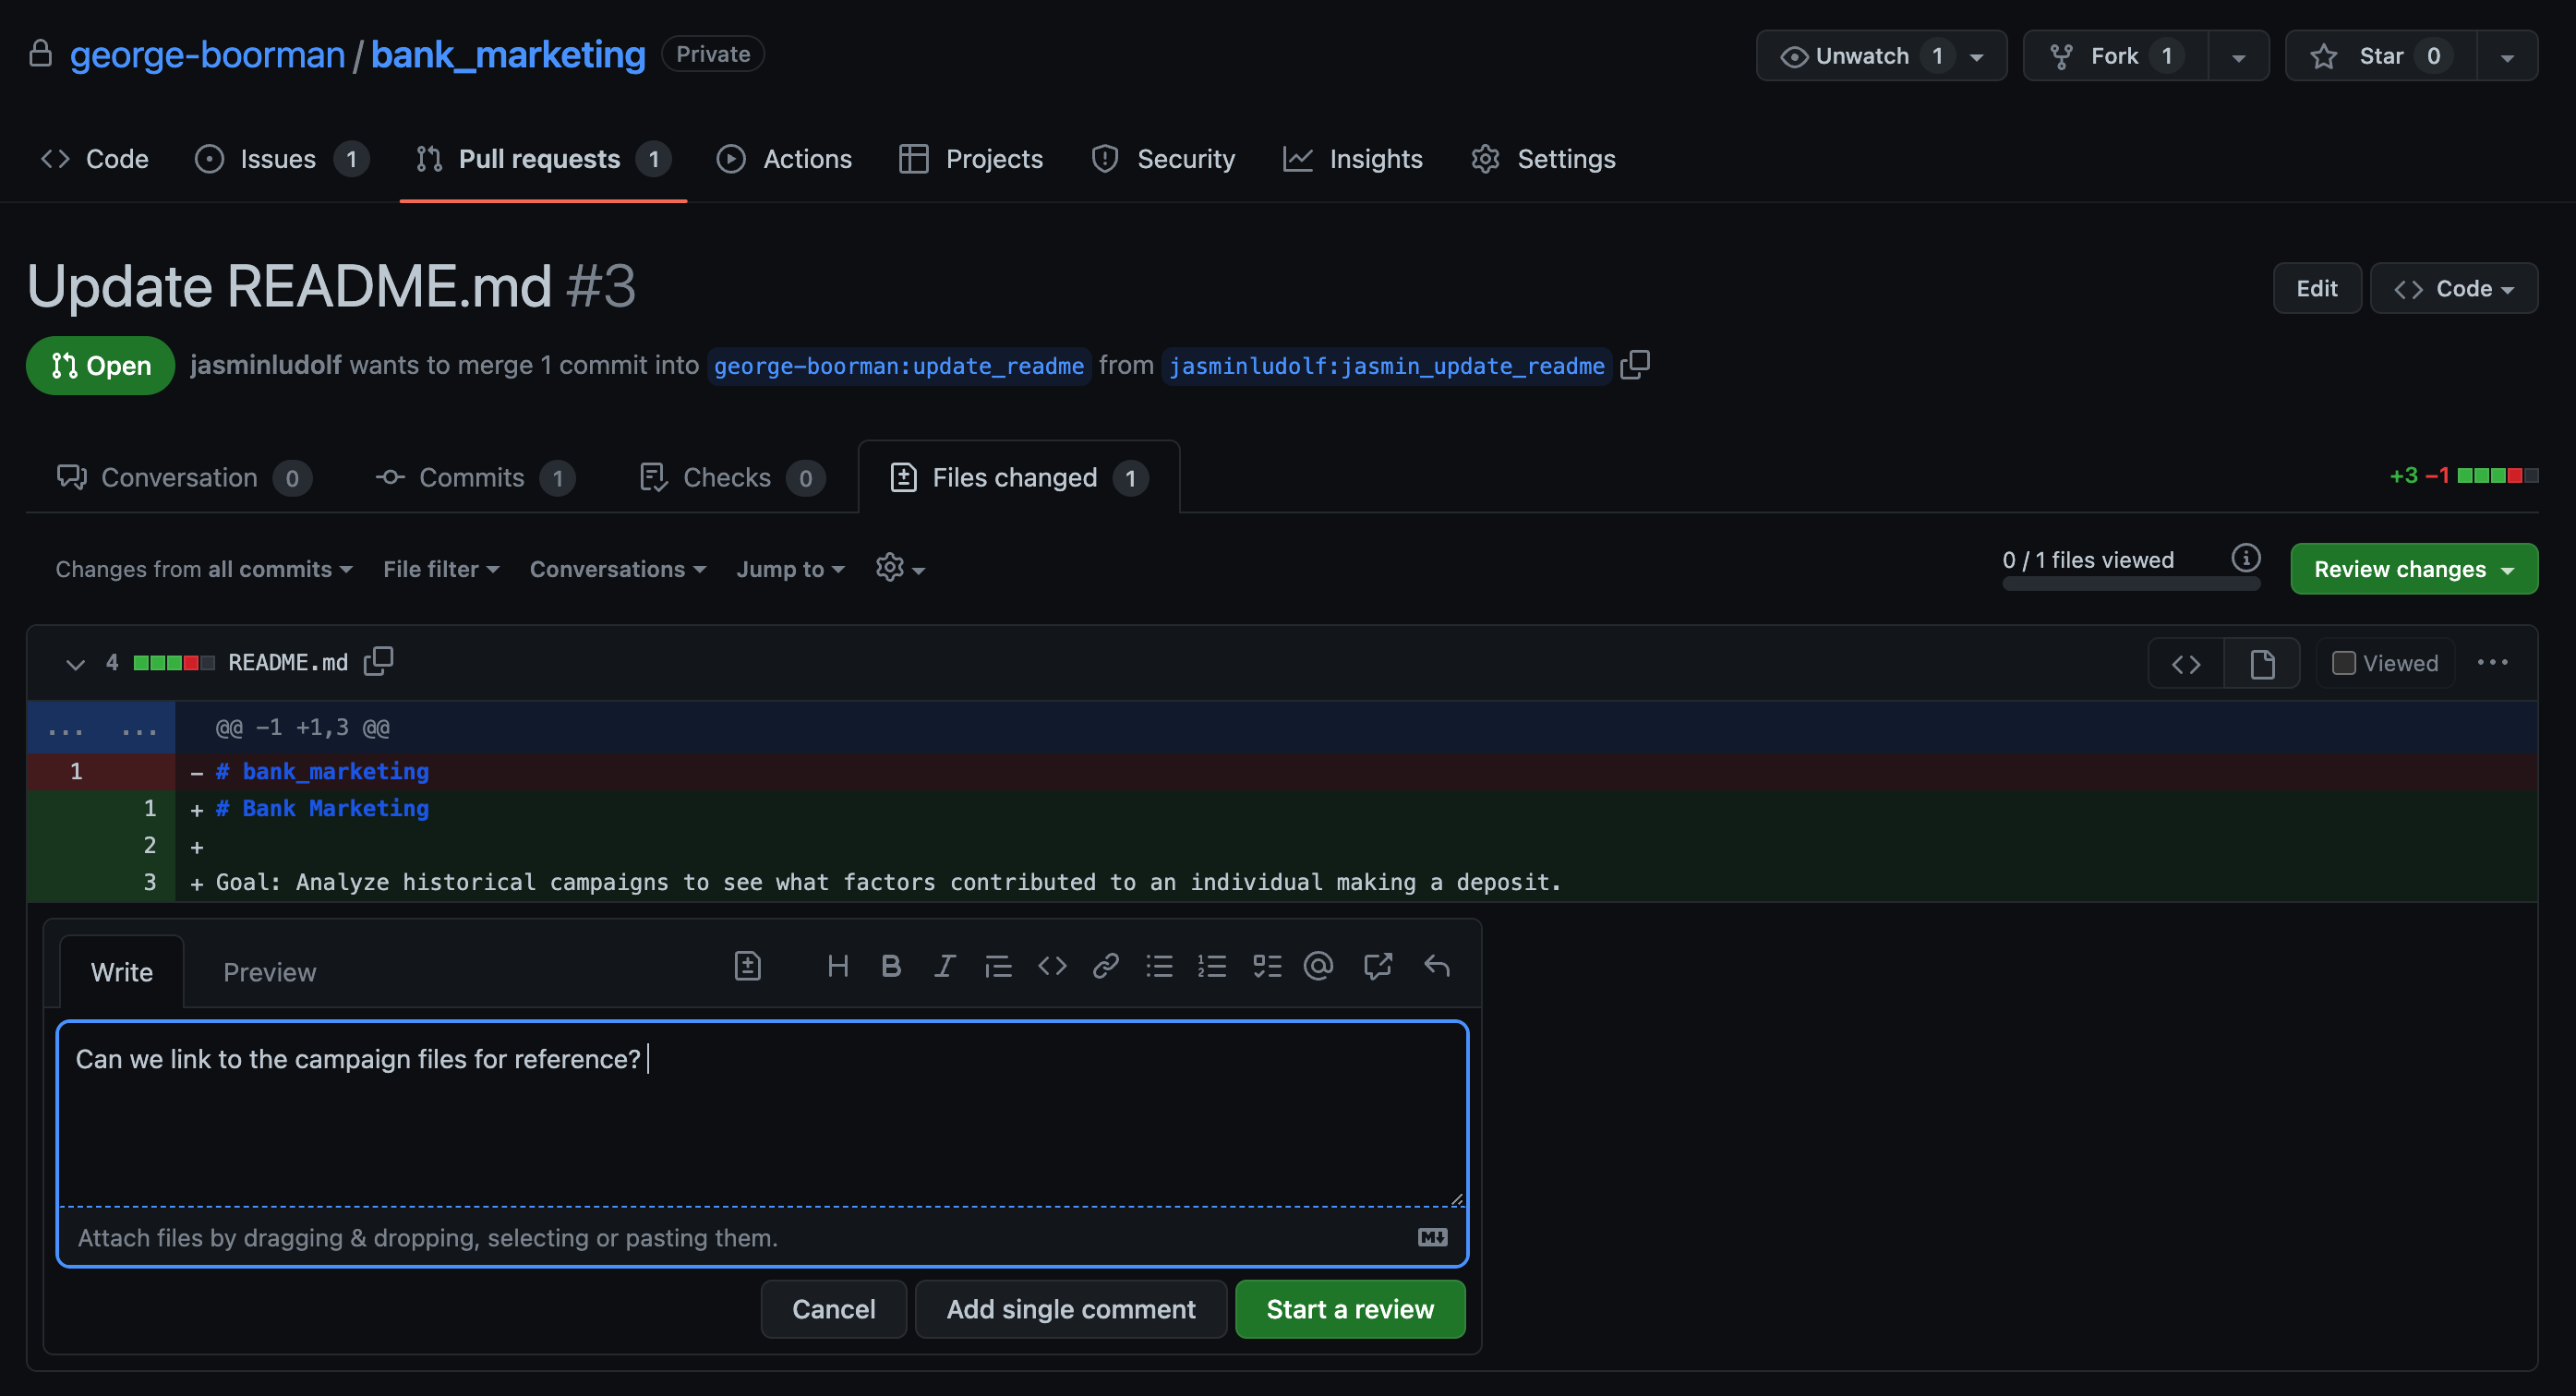This screenshot has height=1396, width=2576.
Task: Star the repository
Action: (x=2380, y=57)
